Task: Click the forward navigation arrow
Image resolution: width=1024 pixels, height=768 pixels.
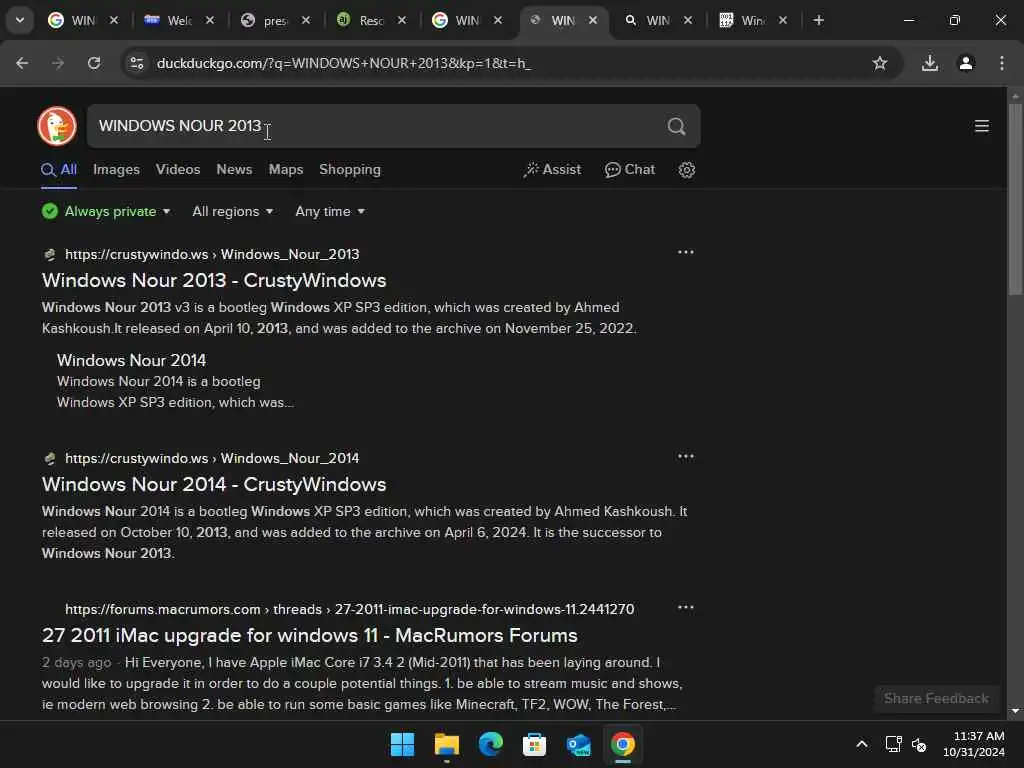Action: (58, 63)
